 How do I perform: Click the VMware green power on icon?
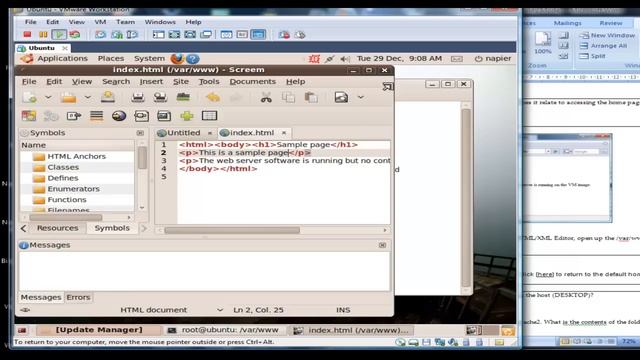(59, 35)
